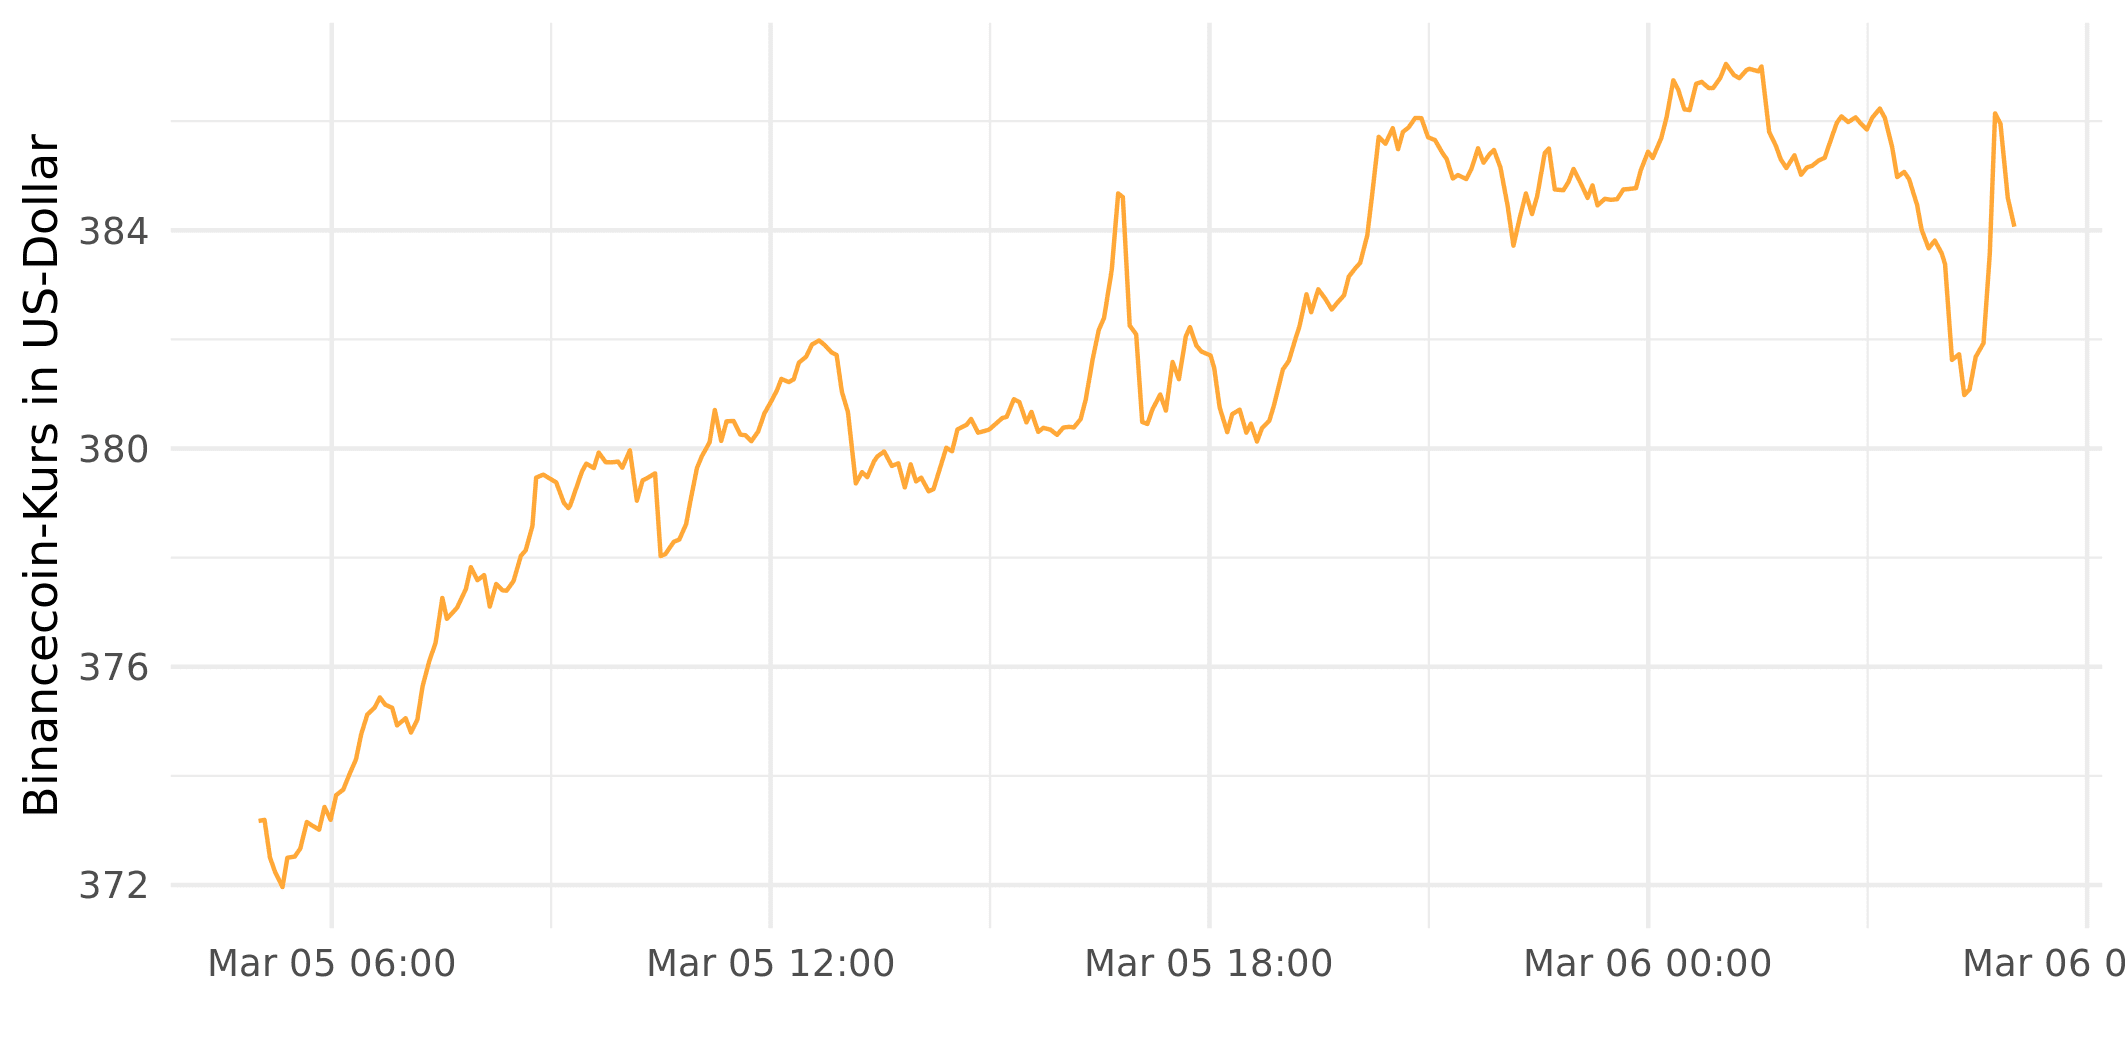
Task: Click the line where it crosses Mar 05 18:00 gridline
Action: [1210, 355]
